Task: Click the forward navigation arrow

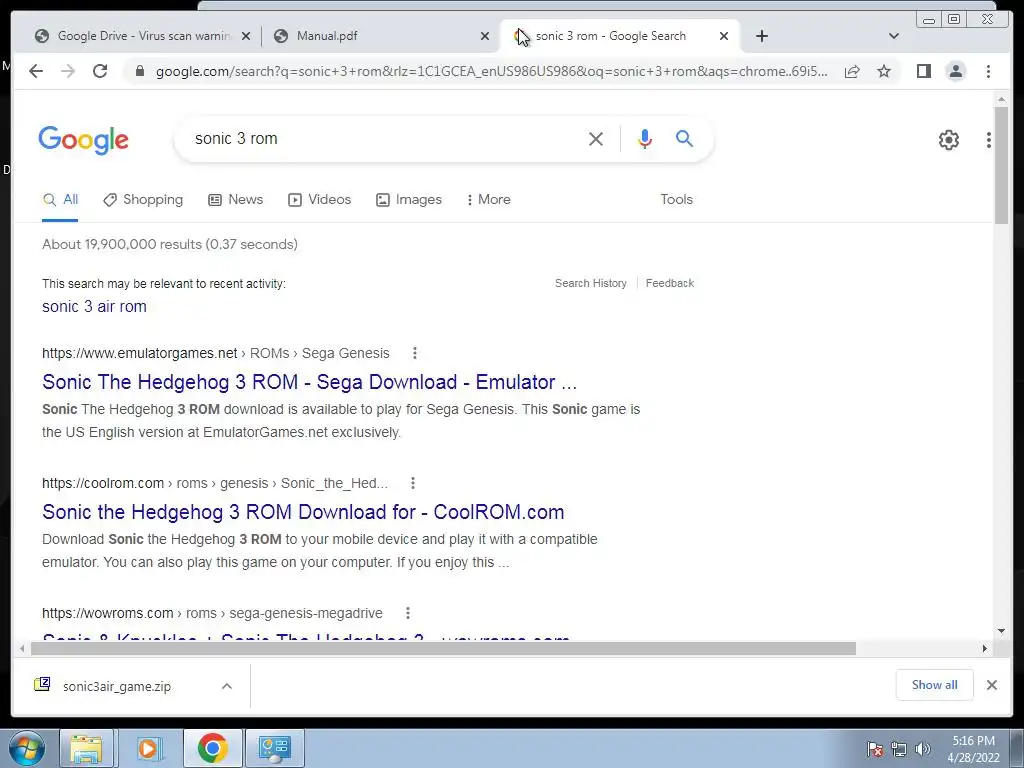Action: [x=68, y=71]
